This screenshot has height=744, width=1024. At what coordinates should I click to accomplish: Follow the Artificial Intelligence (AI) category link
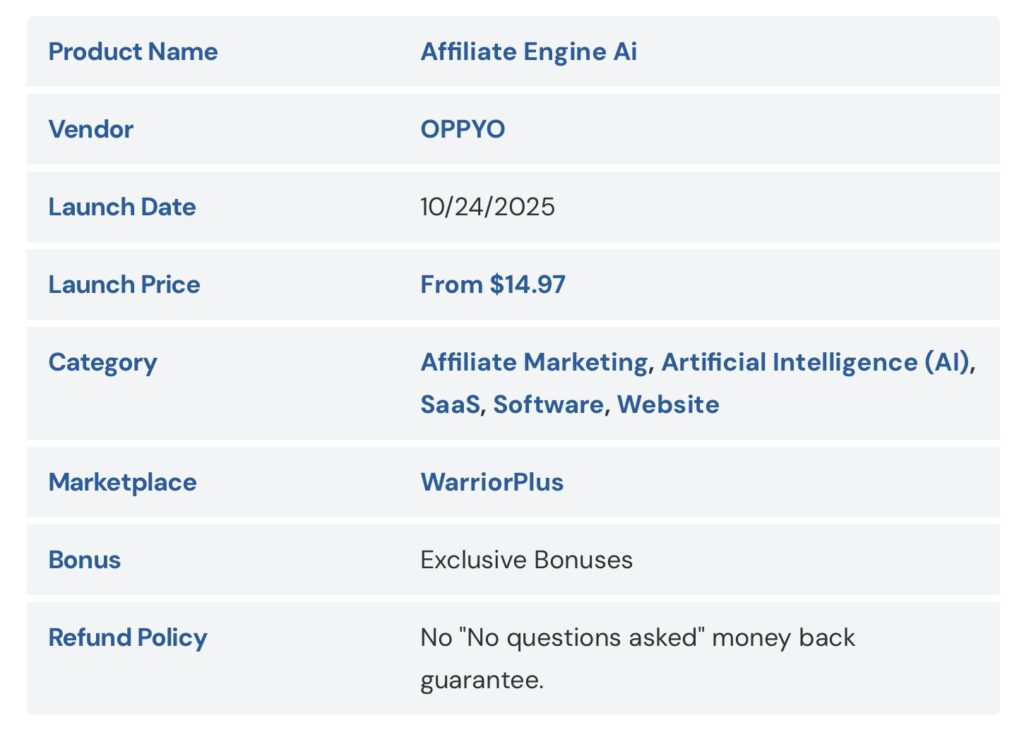pos(815,362)
